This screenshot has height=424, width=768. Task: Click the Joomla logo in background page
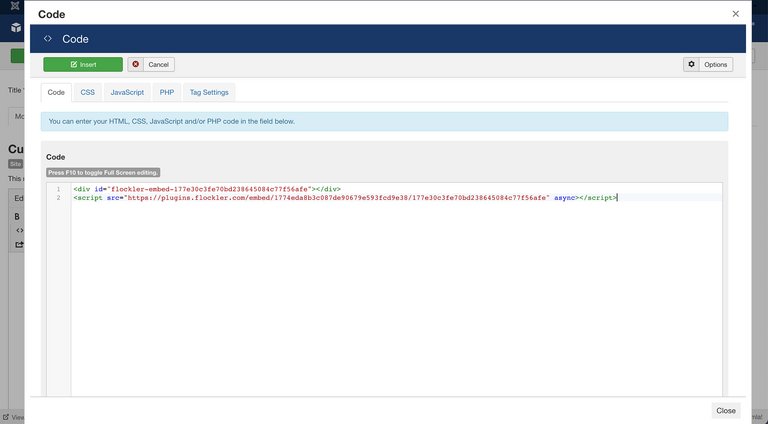tap(15, 6)
